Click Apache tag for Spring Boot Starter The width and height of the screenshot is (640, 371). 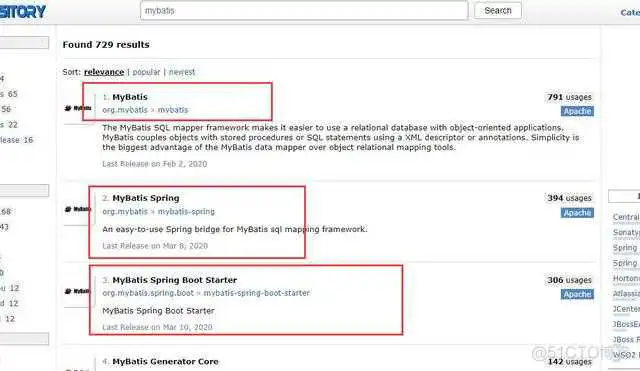click(577, 294)
